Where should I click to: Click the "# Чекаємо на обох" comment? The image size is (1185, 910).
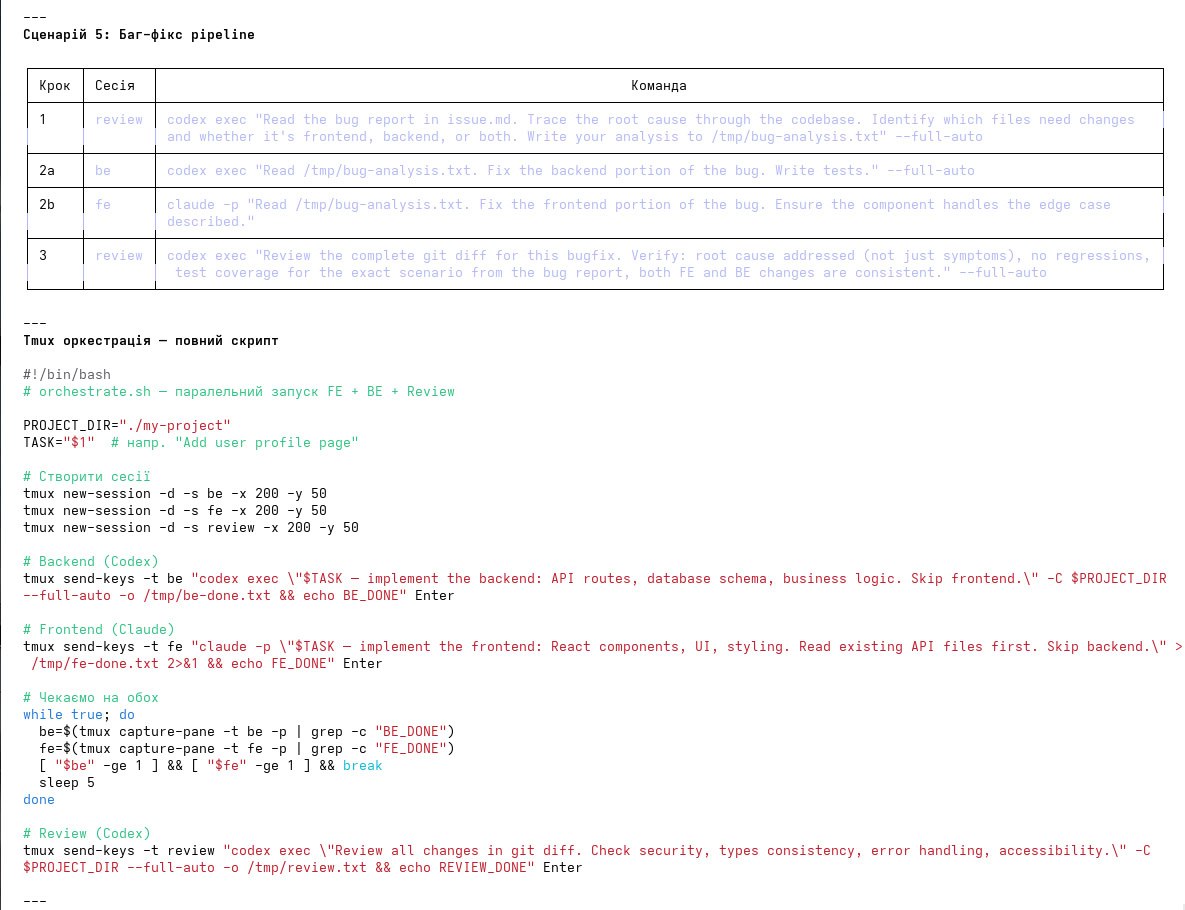click(x=91, y=698)
